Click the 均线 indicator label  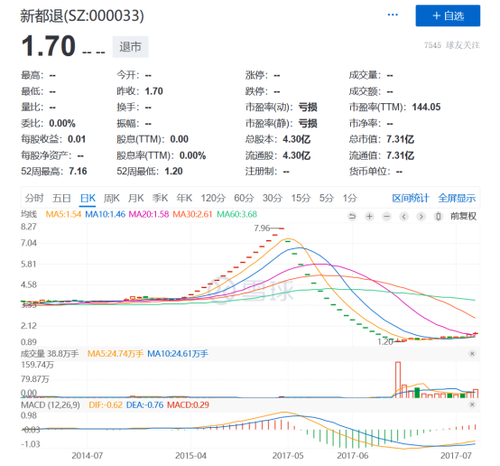pyautogui.click(x=29, y=214)
